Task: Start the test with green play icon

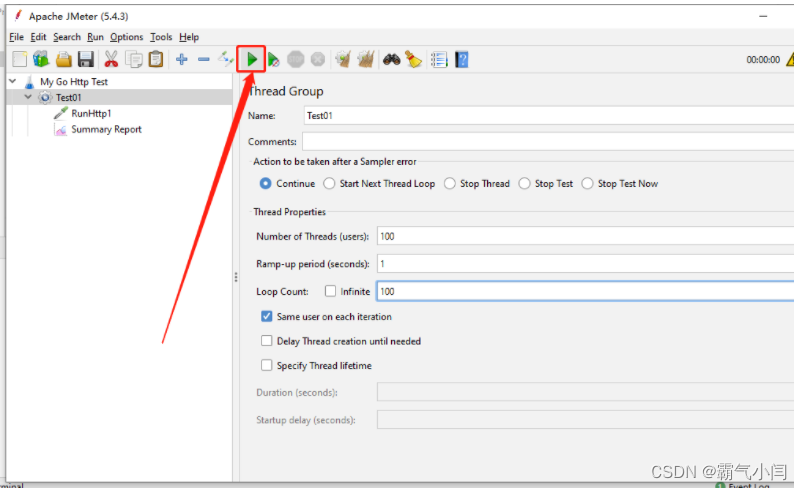Action: 251,59
